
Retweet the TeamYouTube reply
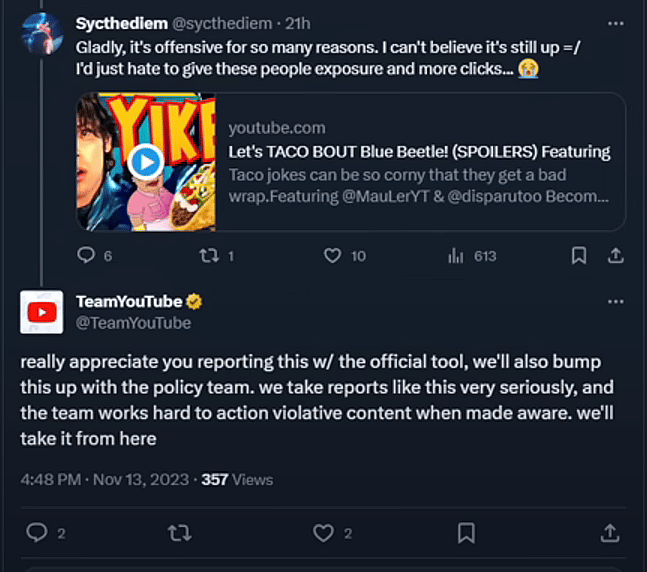tap(180, 533)
